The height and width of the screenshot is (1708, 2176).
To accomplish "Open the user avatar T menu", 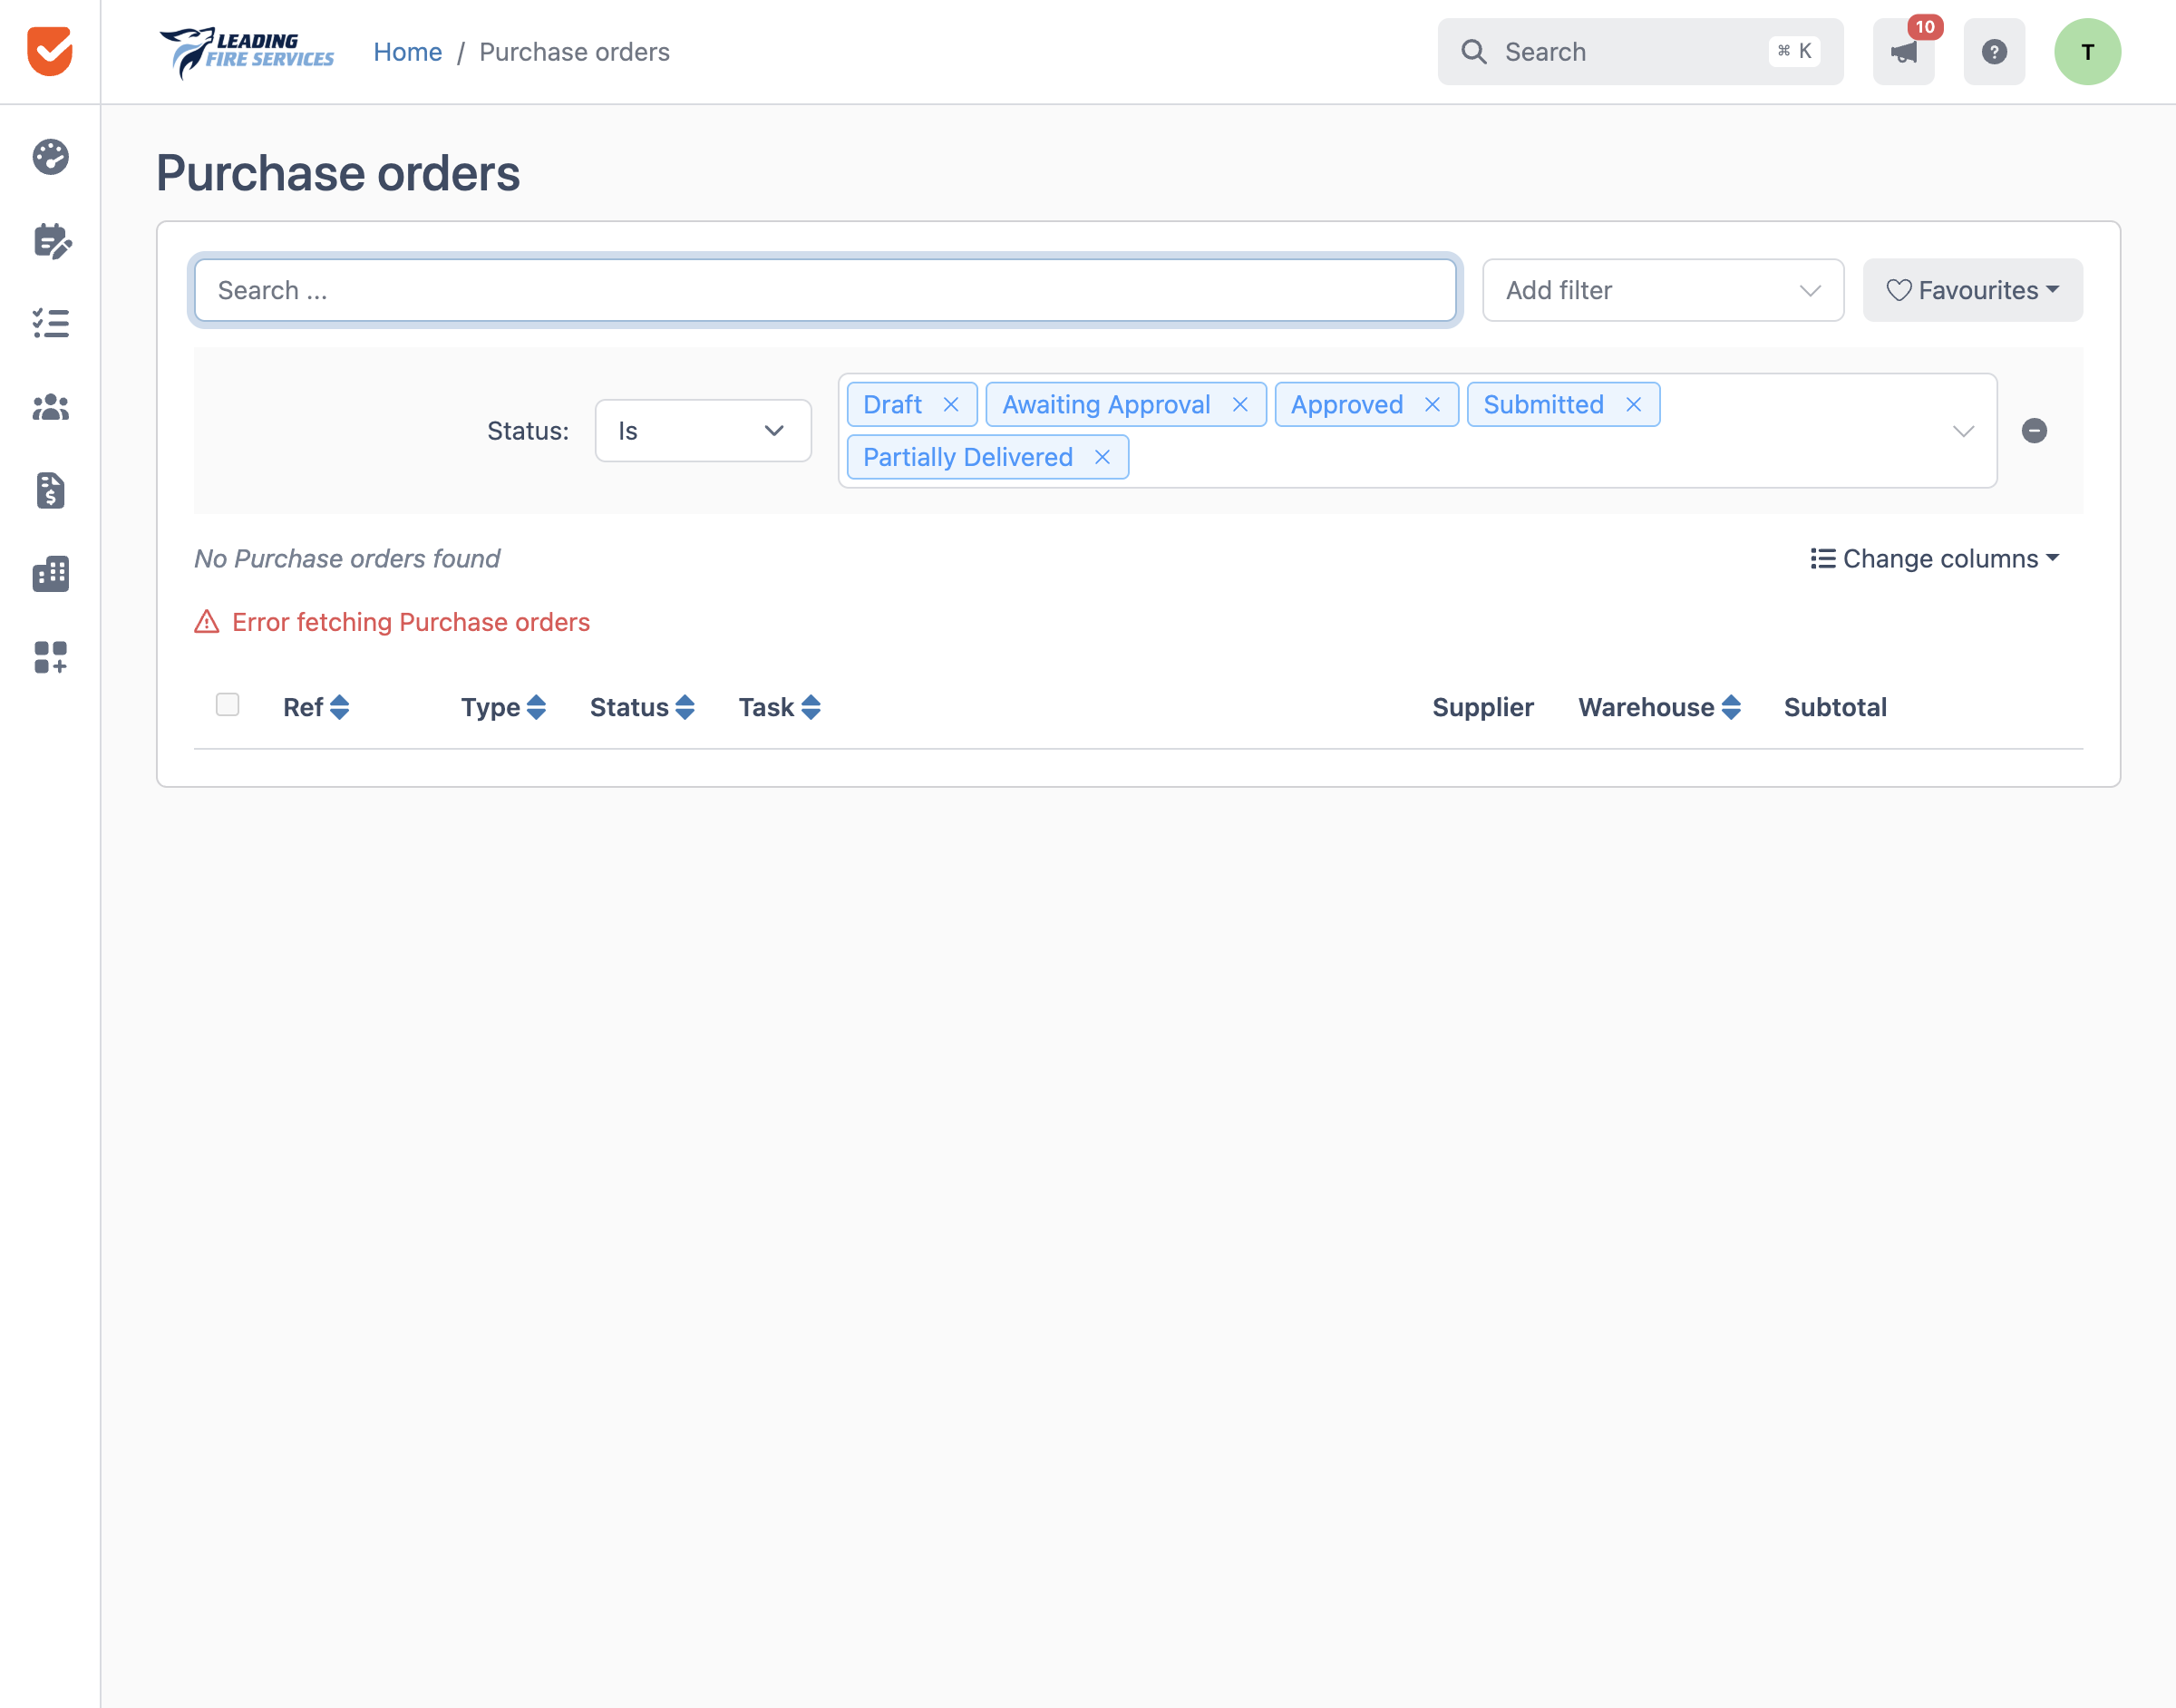I will (x=2087, y=52).
